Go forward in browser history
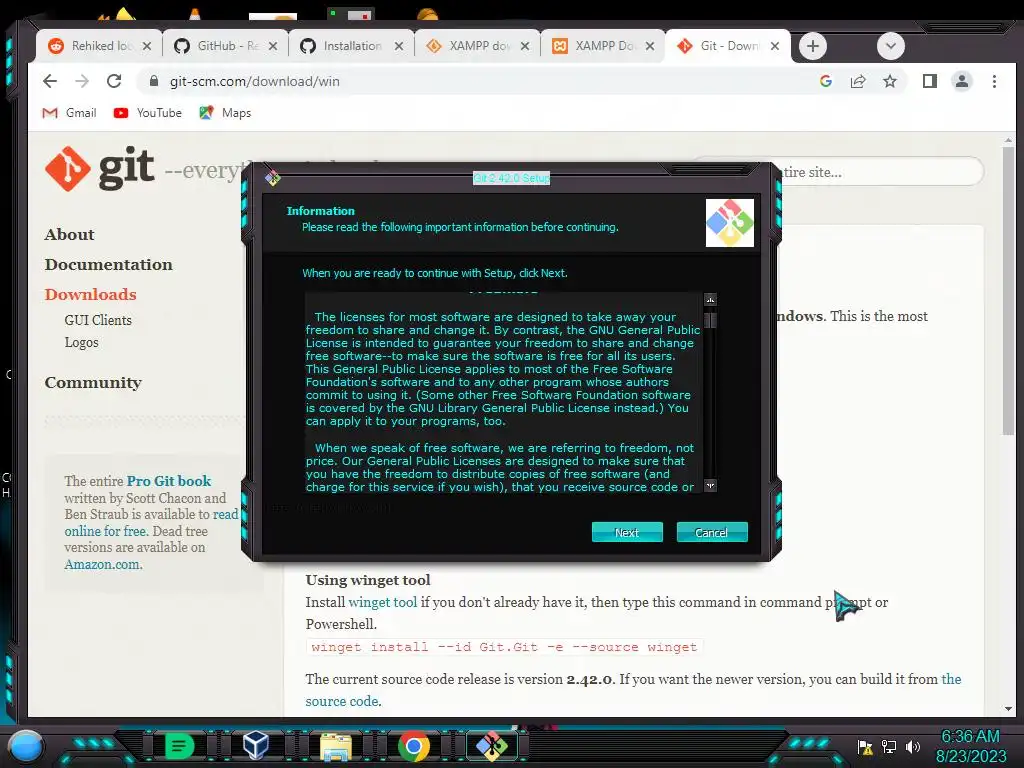Viewport: 1024px width, 768px height. 82,81
